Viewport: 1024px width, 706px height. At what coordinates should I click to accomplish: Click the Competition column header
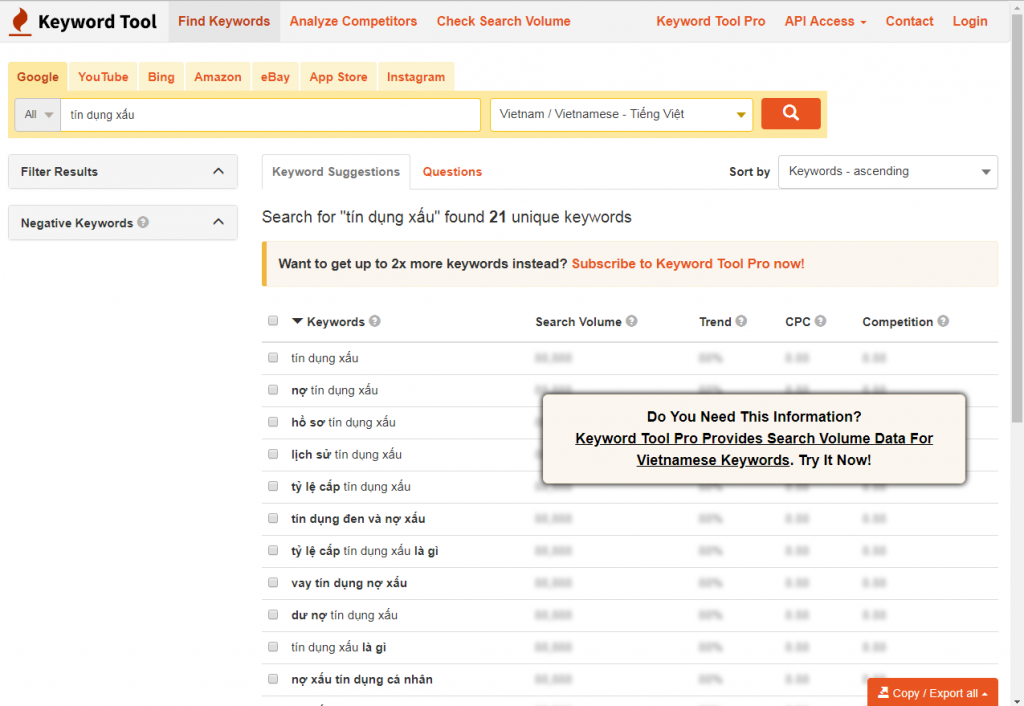897,321
